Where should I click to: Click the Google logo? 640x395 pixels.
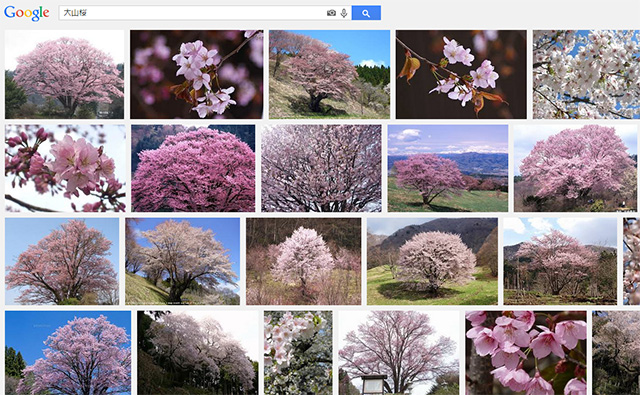tap(27, 13)
